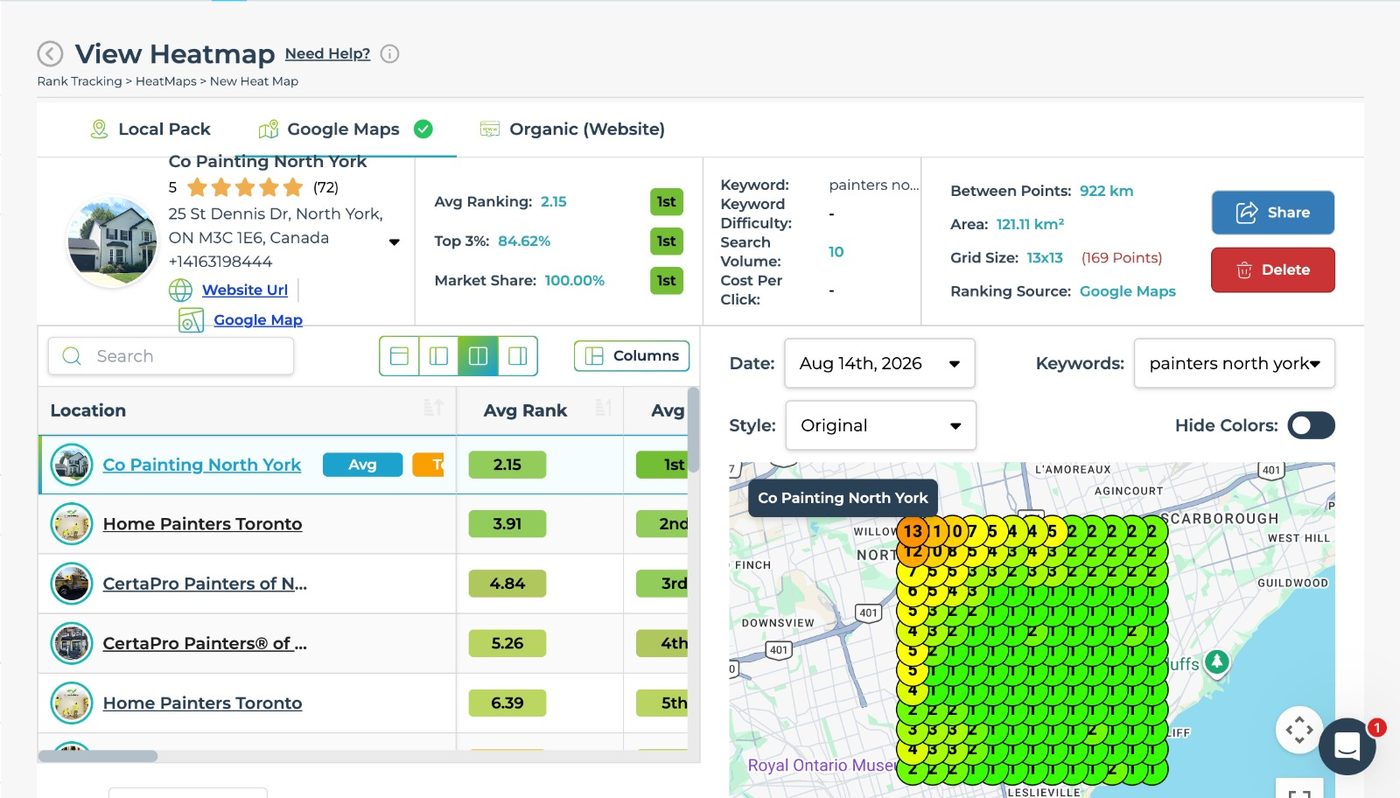The height and width of the screenshot is (798, 1400).
Task: Click the table horizontal scrollbar
Action: click(98, 756)
